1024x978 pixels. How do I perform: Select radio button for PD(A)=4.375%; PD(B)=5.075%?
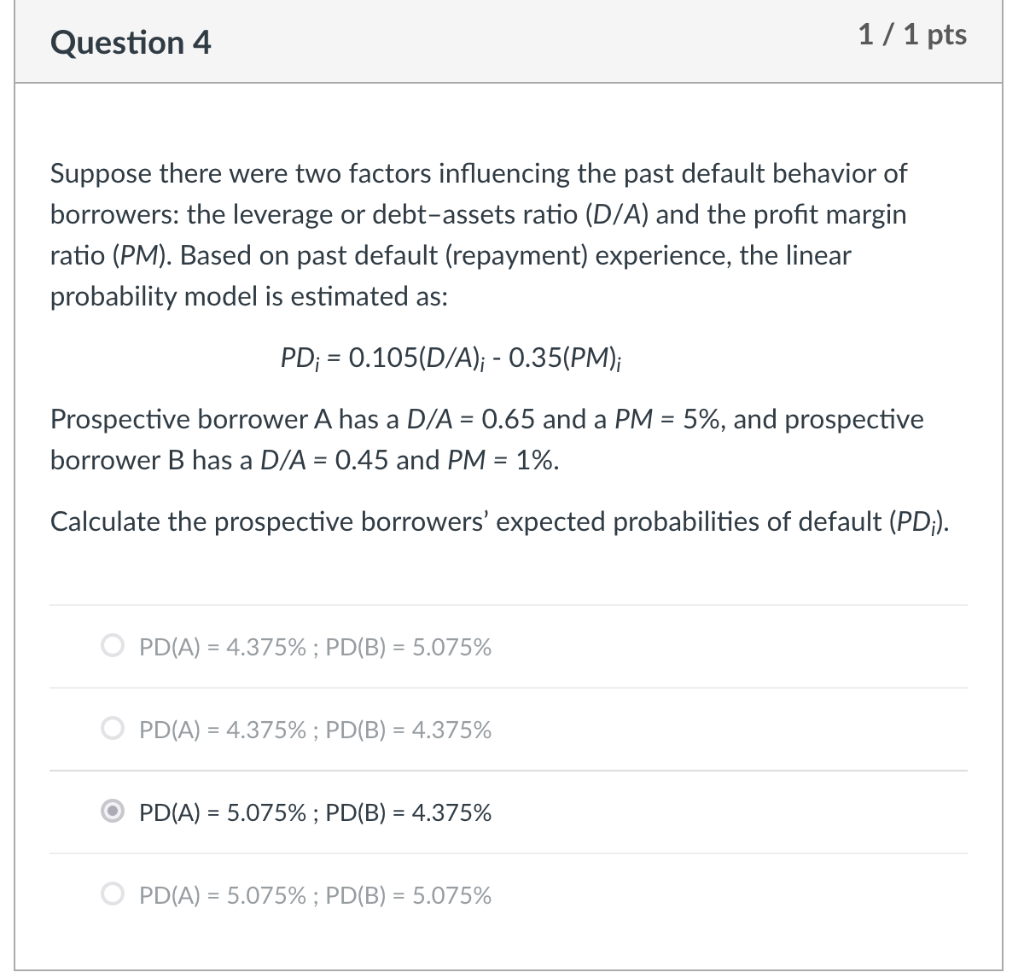click(113, 647)
